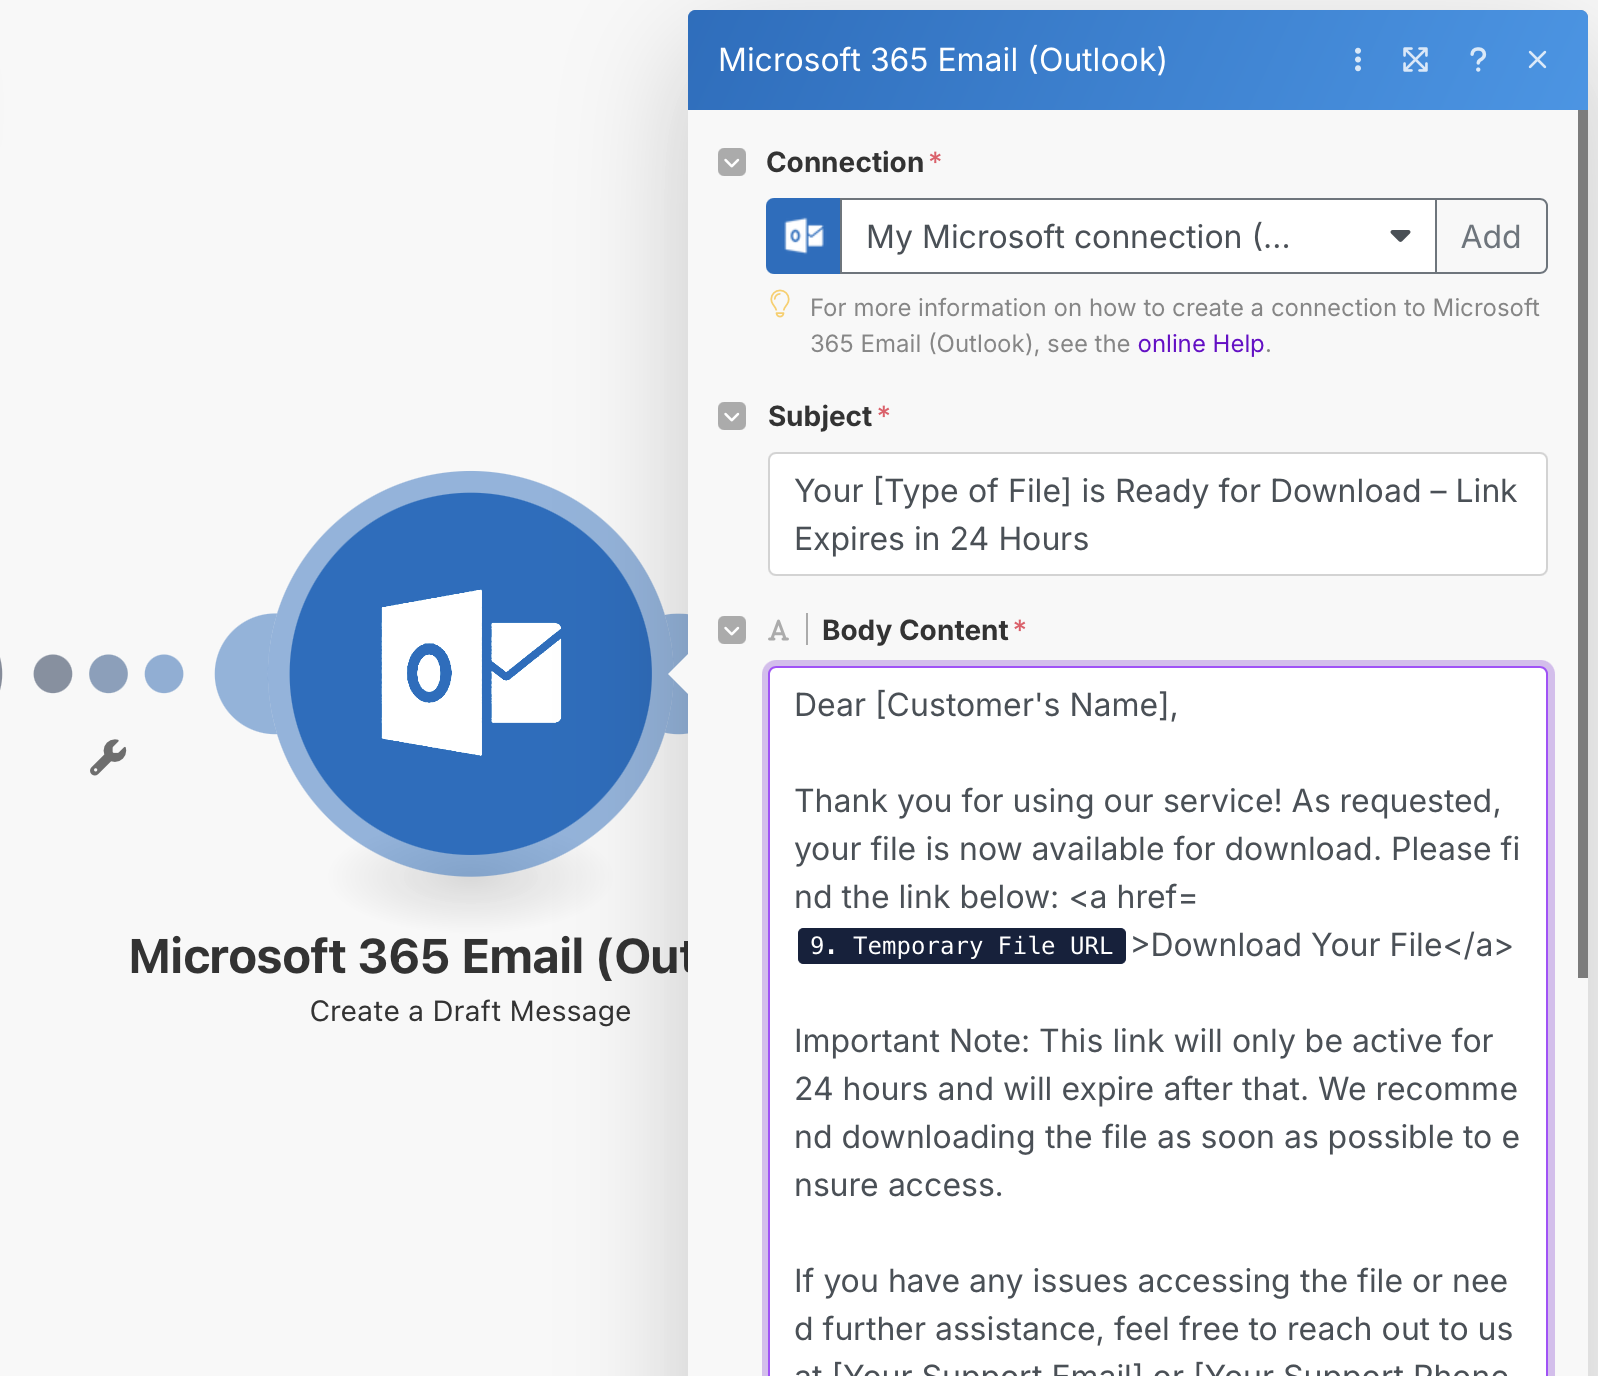1598x1376 pixels.
Task: Click inside the Subject input field
Action: click(x=1157, y=514)
